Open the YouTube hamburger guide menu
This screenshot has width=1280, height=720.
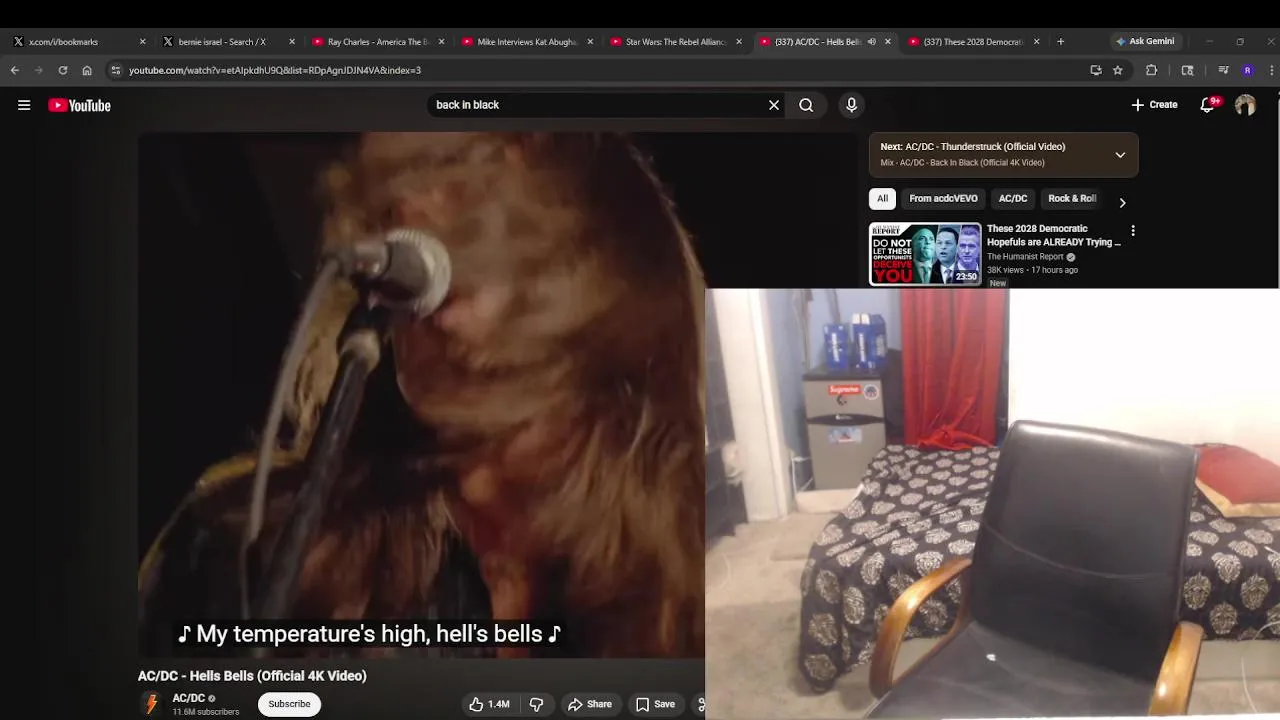coord(24,105)
